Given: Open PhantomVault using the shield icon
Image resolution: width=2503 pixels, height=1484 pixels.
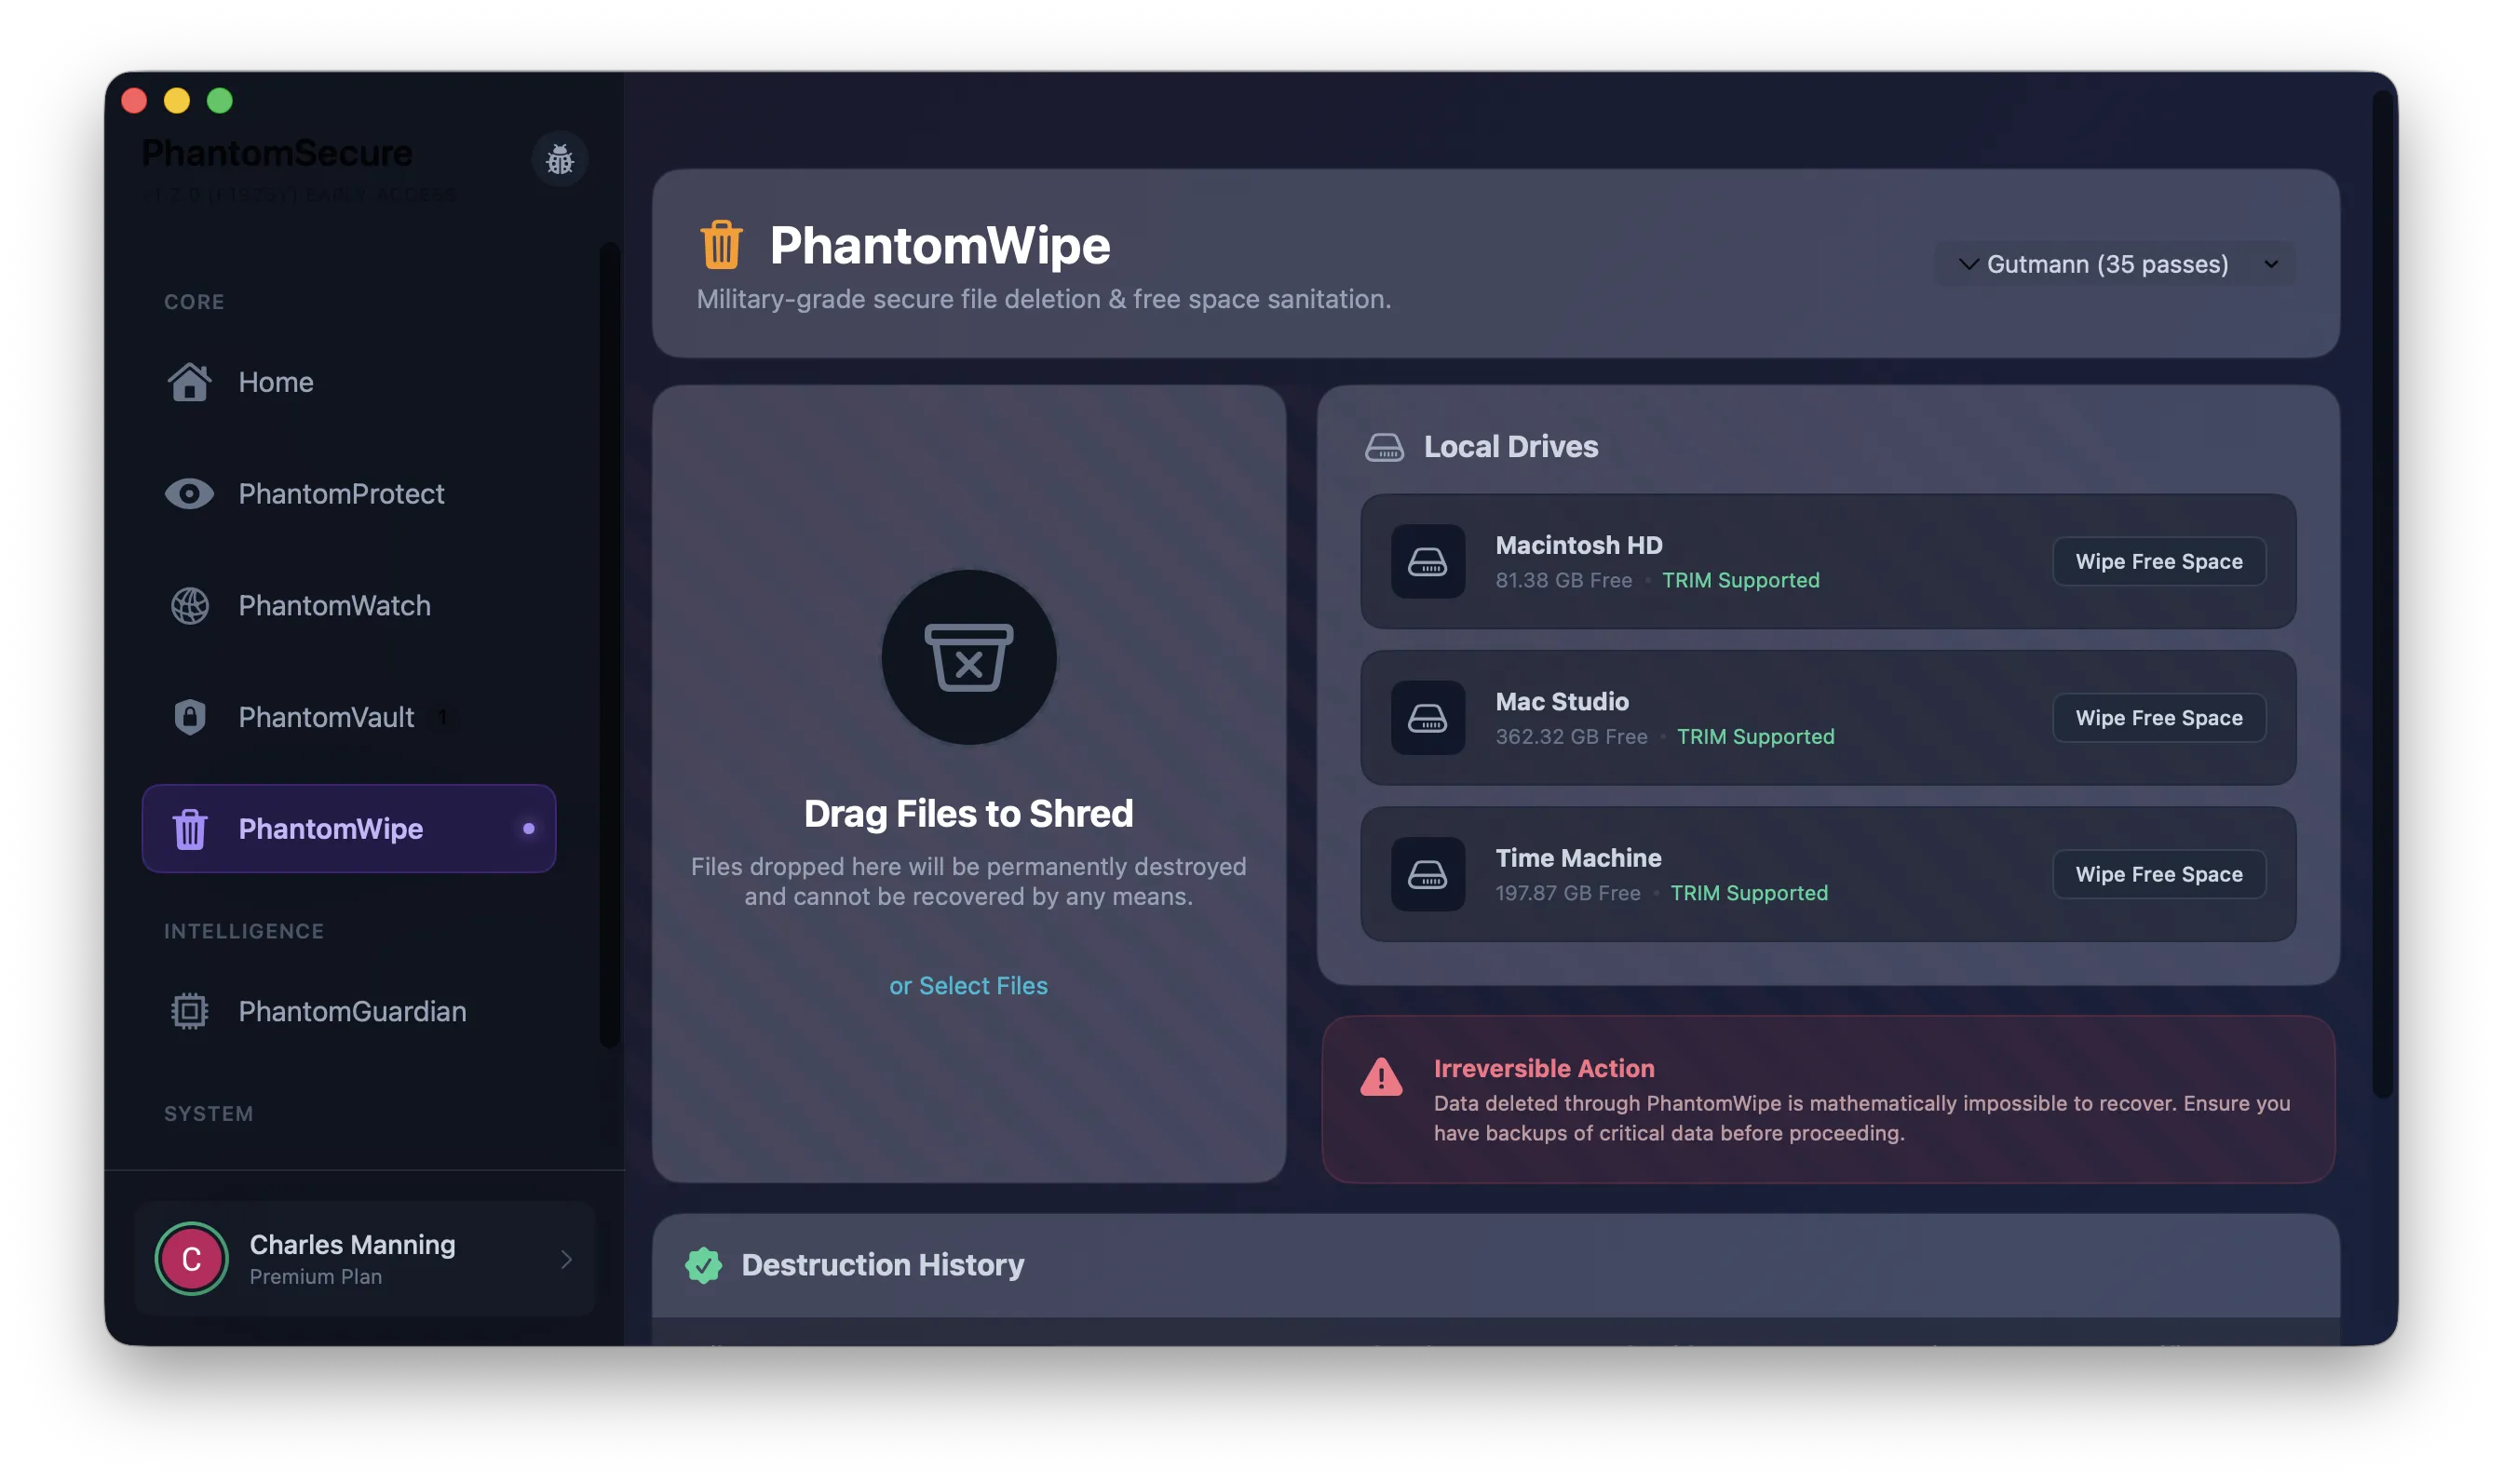Looking at the screenshot, I should coord(190,717).
